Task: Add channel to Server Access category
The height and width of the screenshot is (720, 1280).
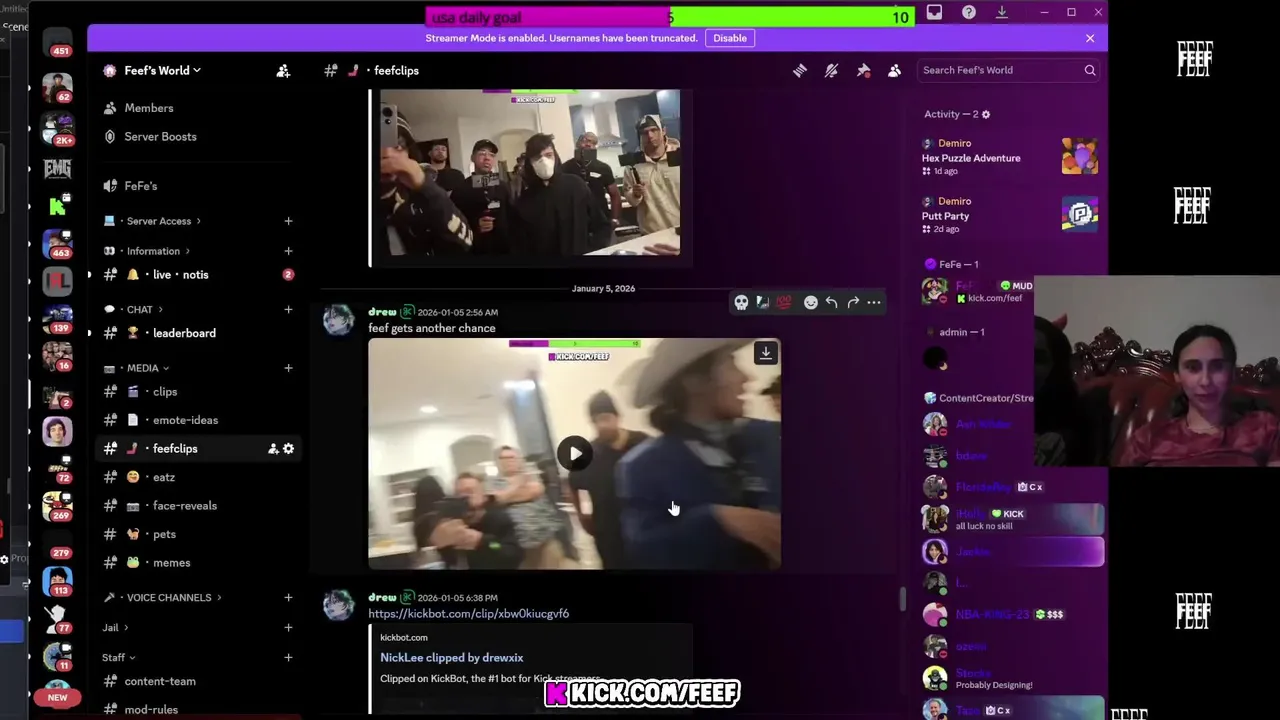Action: coord(288,221)
